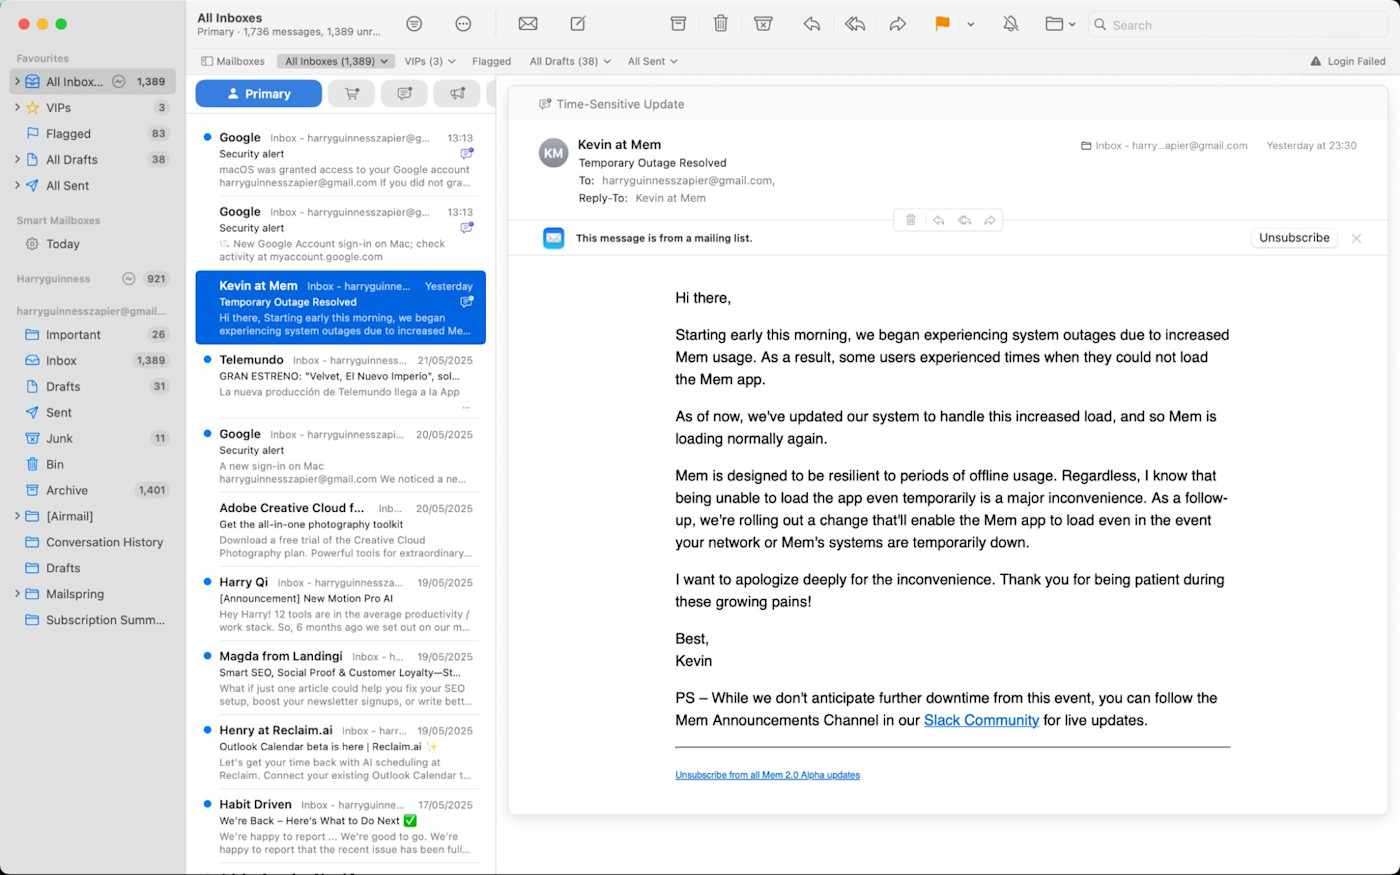This screenshot has height=875, width=1400.
Task: Click forward in the message header hover bar
Action: tap(990, 220)
